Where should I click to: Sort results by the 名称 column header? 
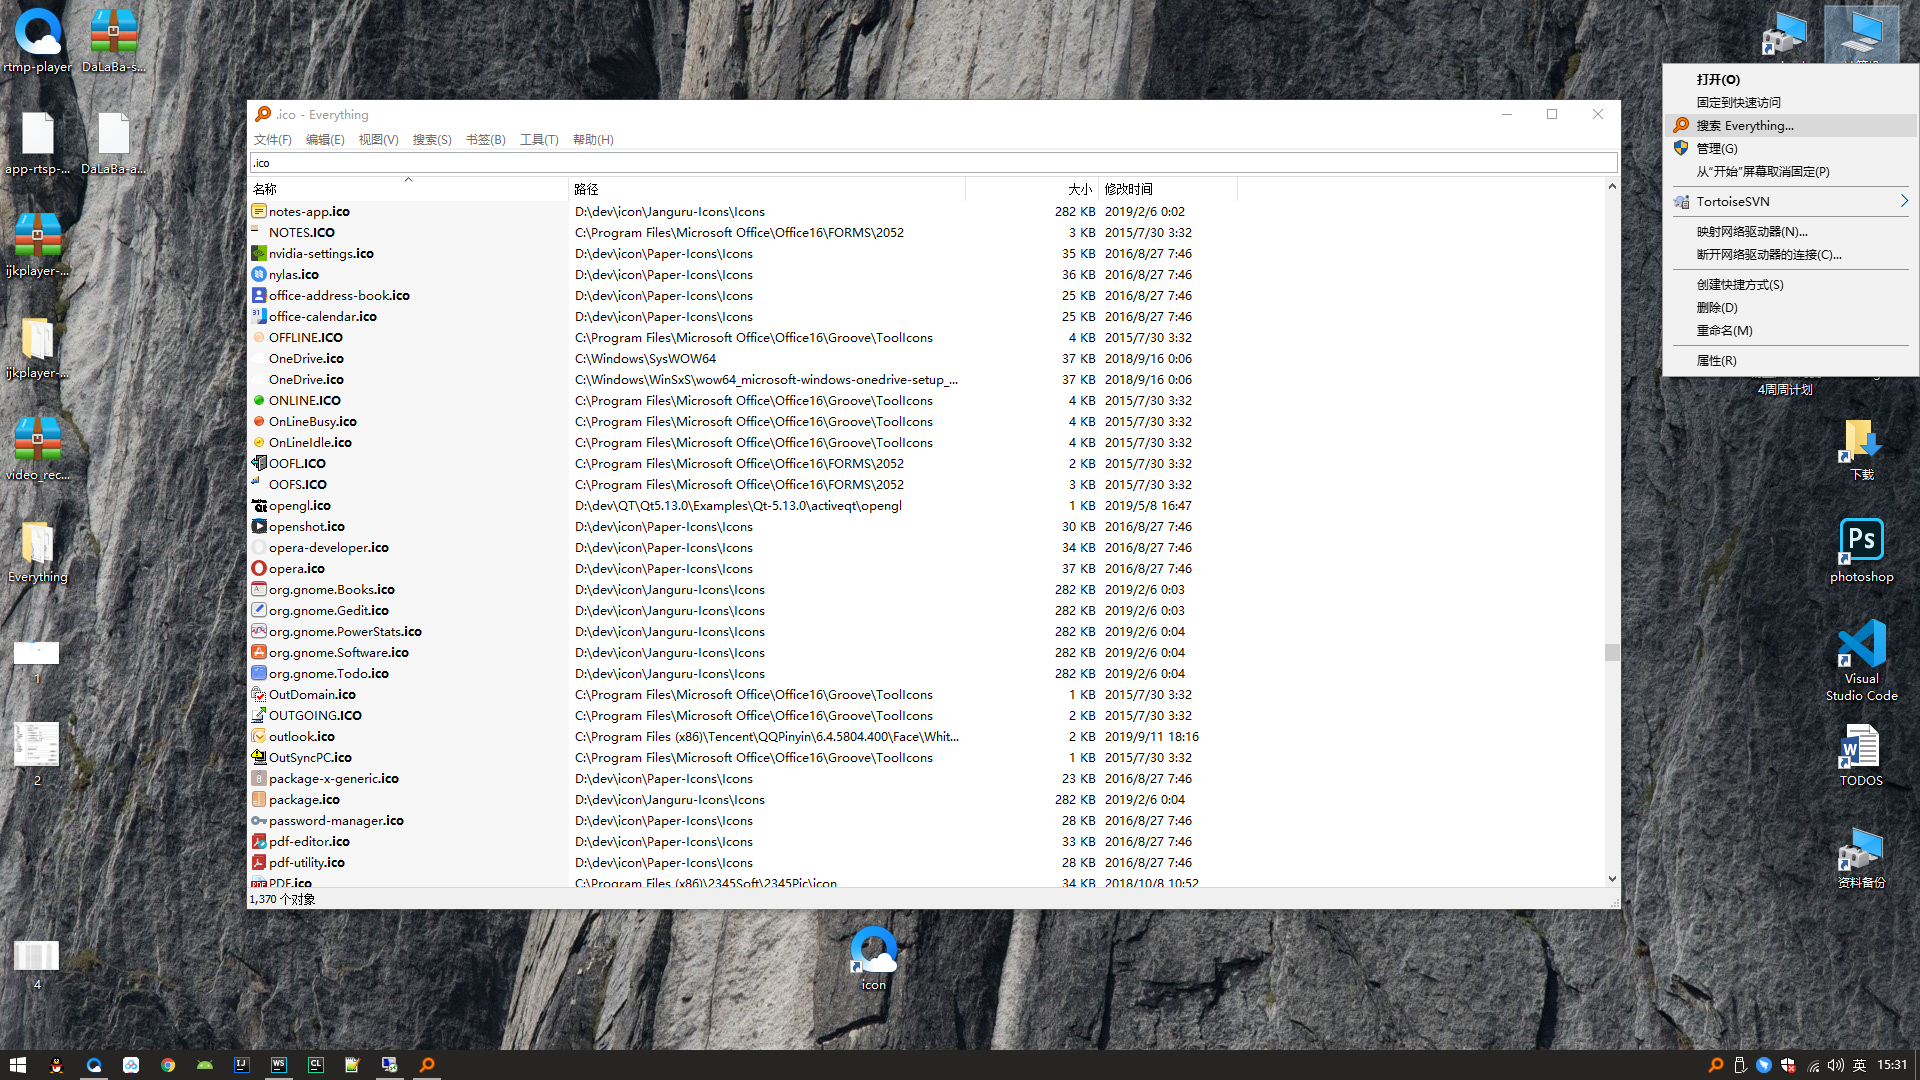tap(265, 189)
